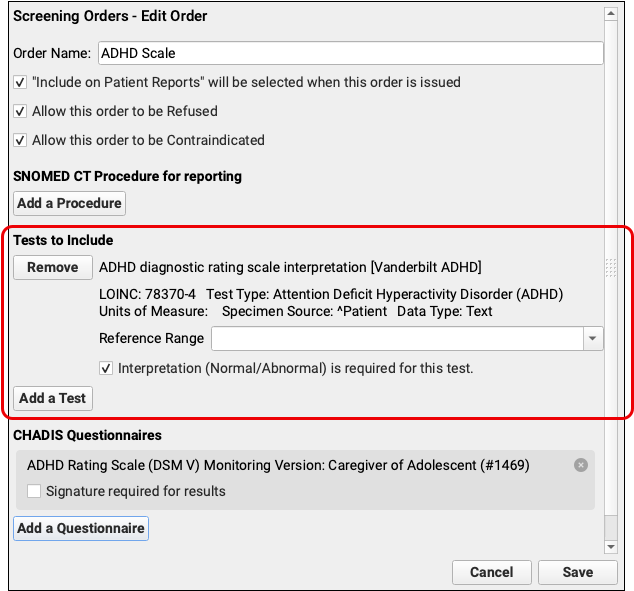Image resolution: width=634 pixels, height=591 pixels.
Task: Toggle "Include on Patient Reports" checkbox
Action: point(20,82)
